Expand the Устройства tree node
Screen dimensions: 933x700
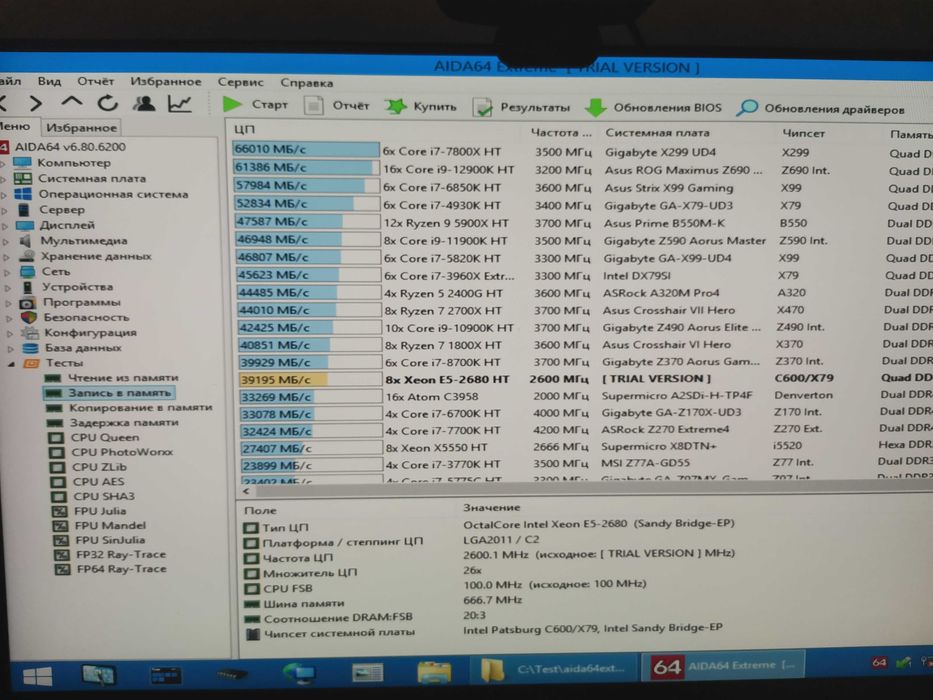tap(8, 287)
